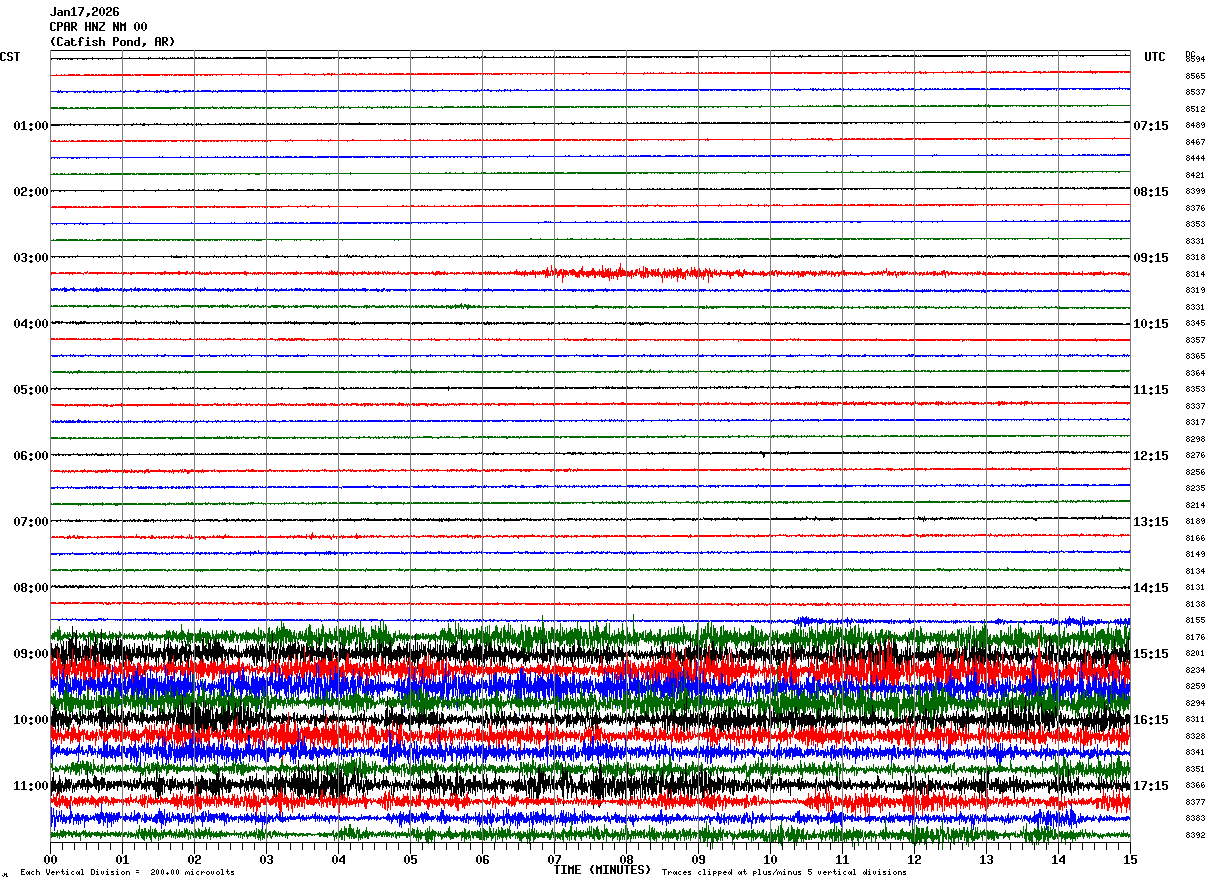
Task: Click the DC offset value 8537
Action: coord(1195,92)
